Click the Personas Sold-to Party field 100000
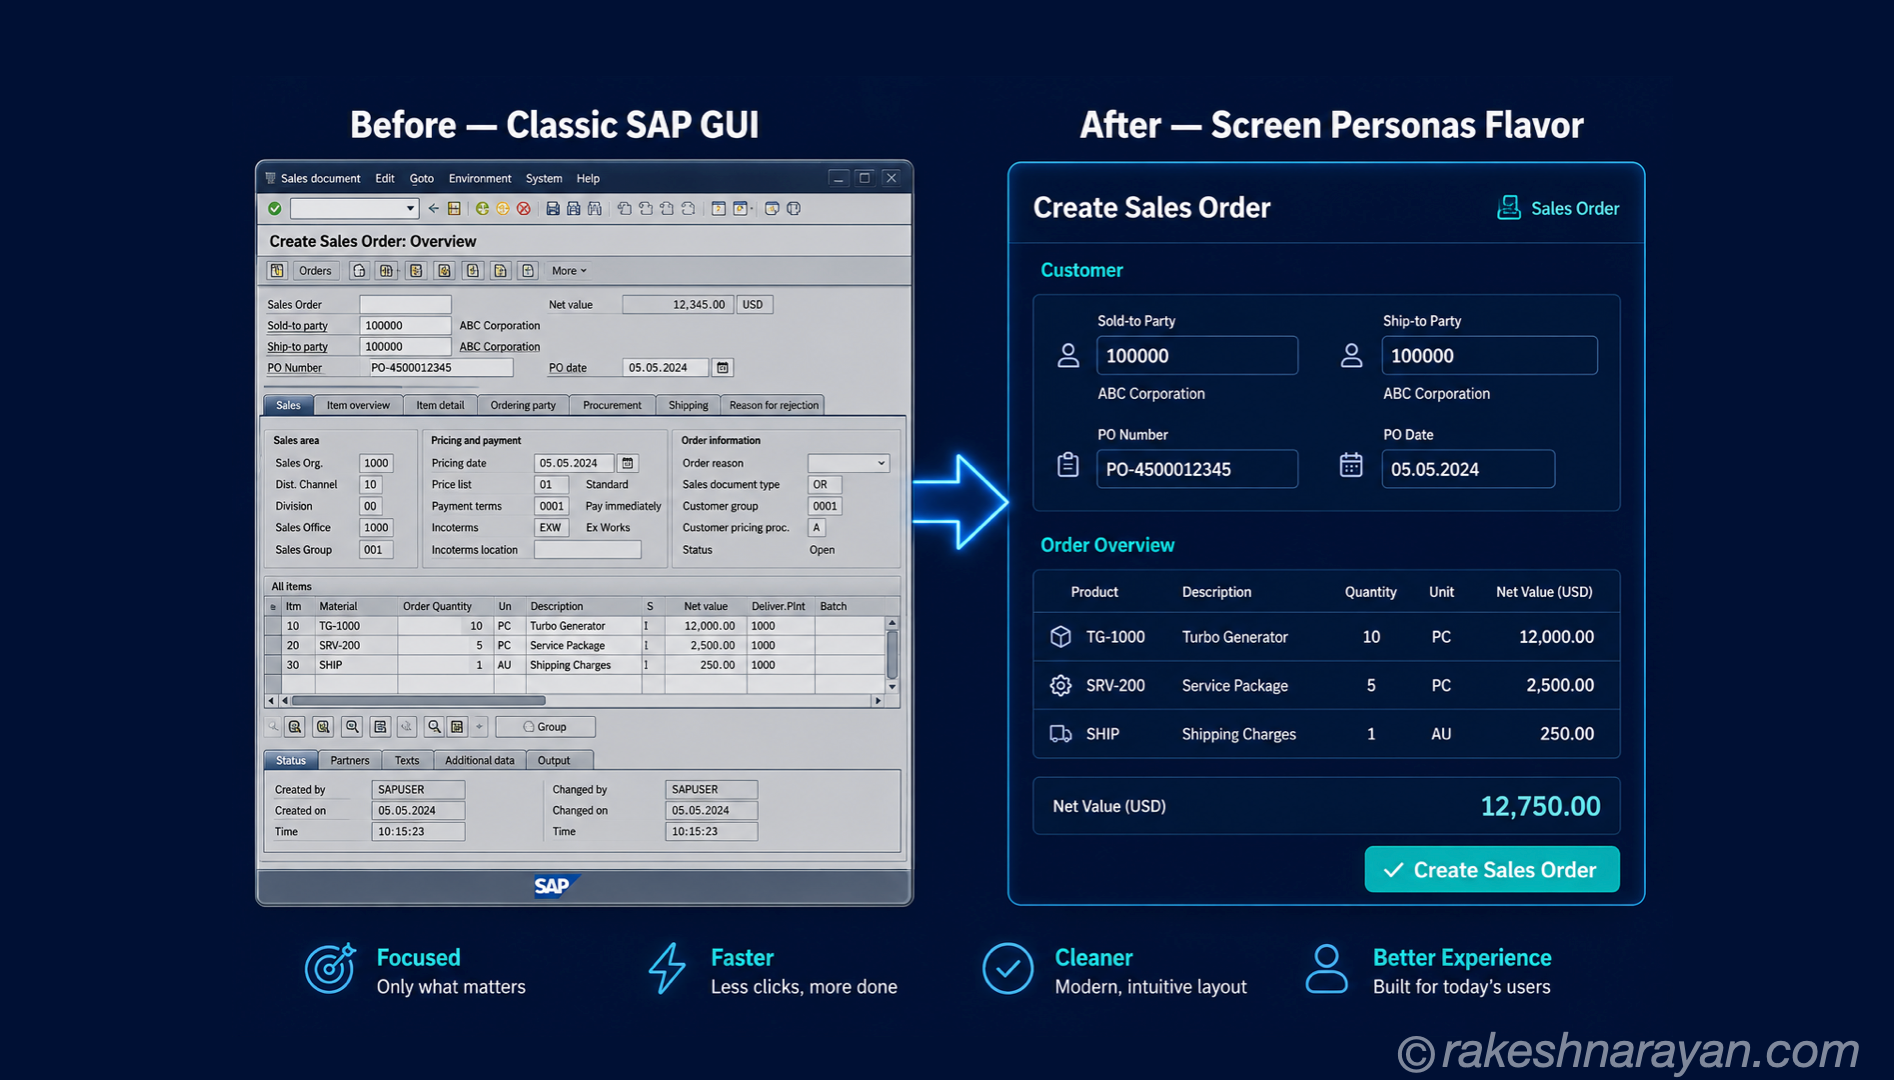This screenshot has width=1894, height=1080. point(1197,355)
